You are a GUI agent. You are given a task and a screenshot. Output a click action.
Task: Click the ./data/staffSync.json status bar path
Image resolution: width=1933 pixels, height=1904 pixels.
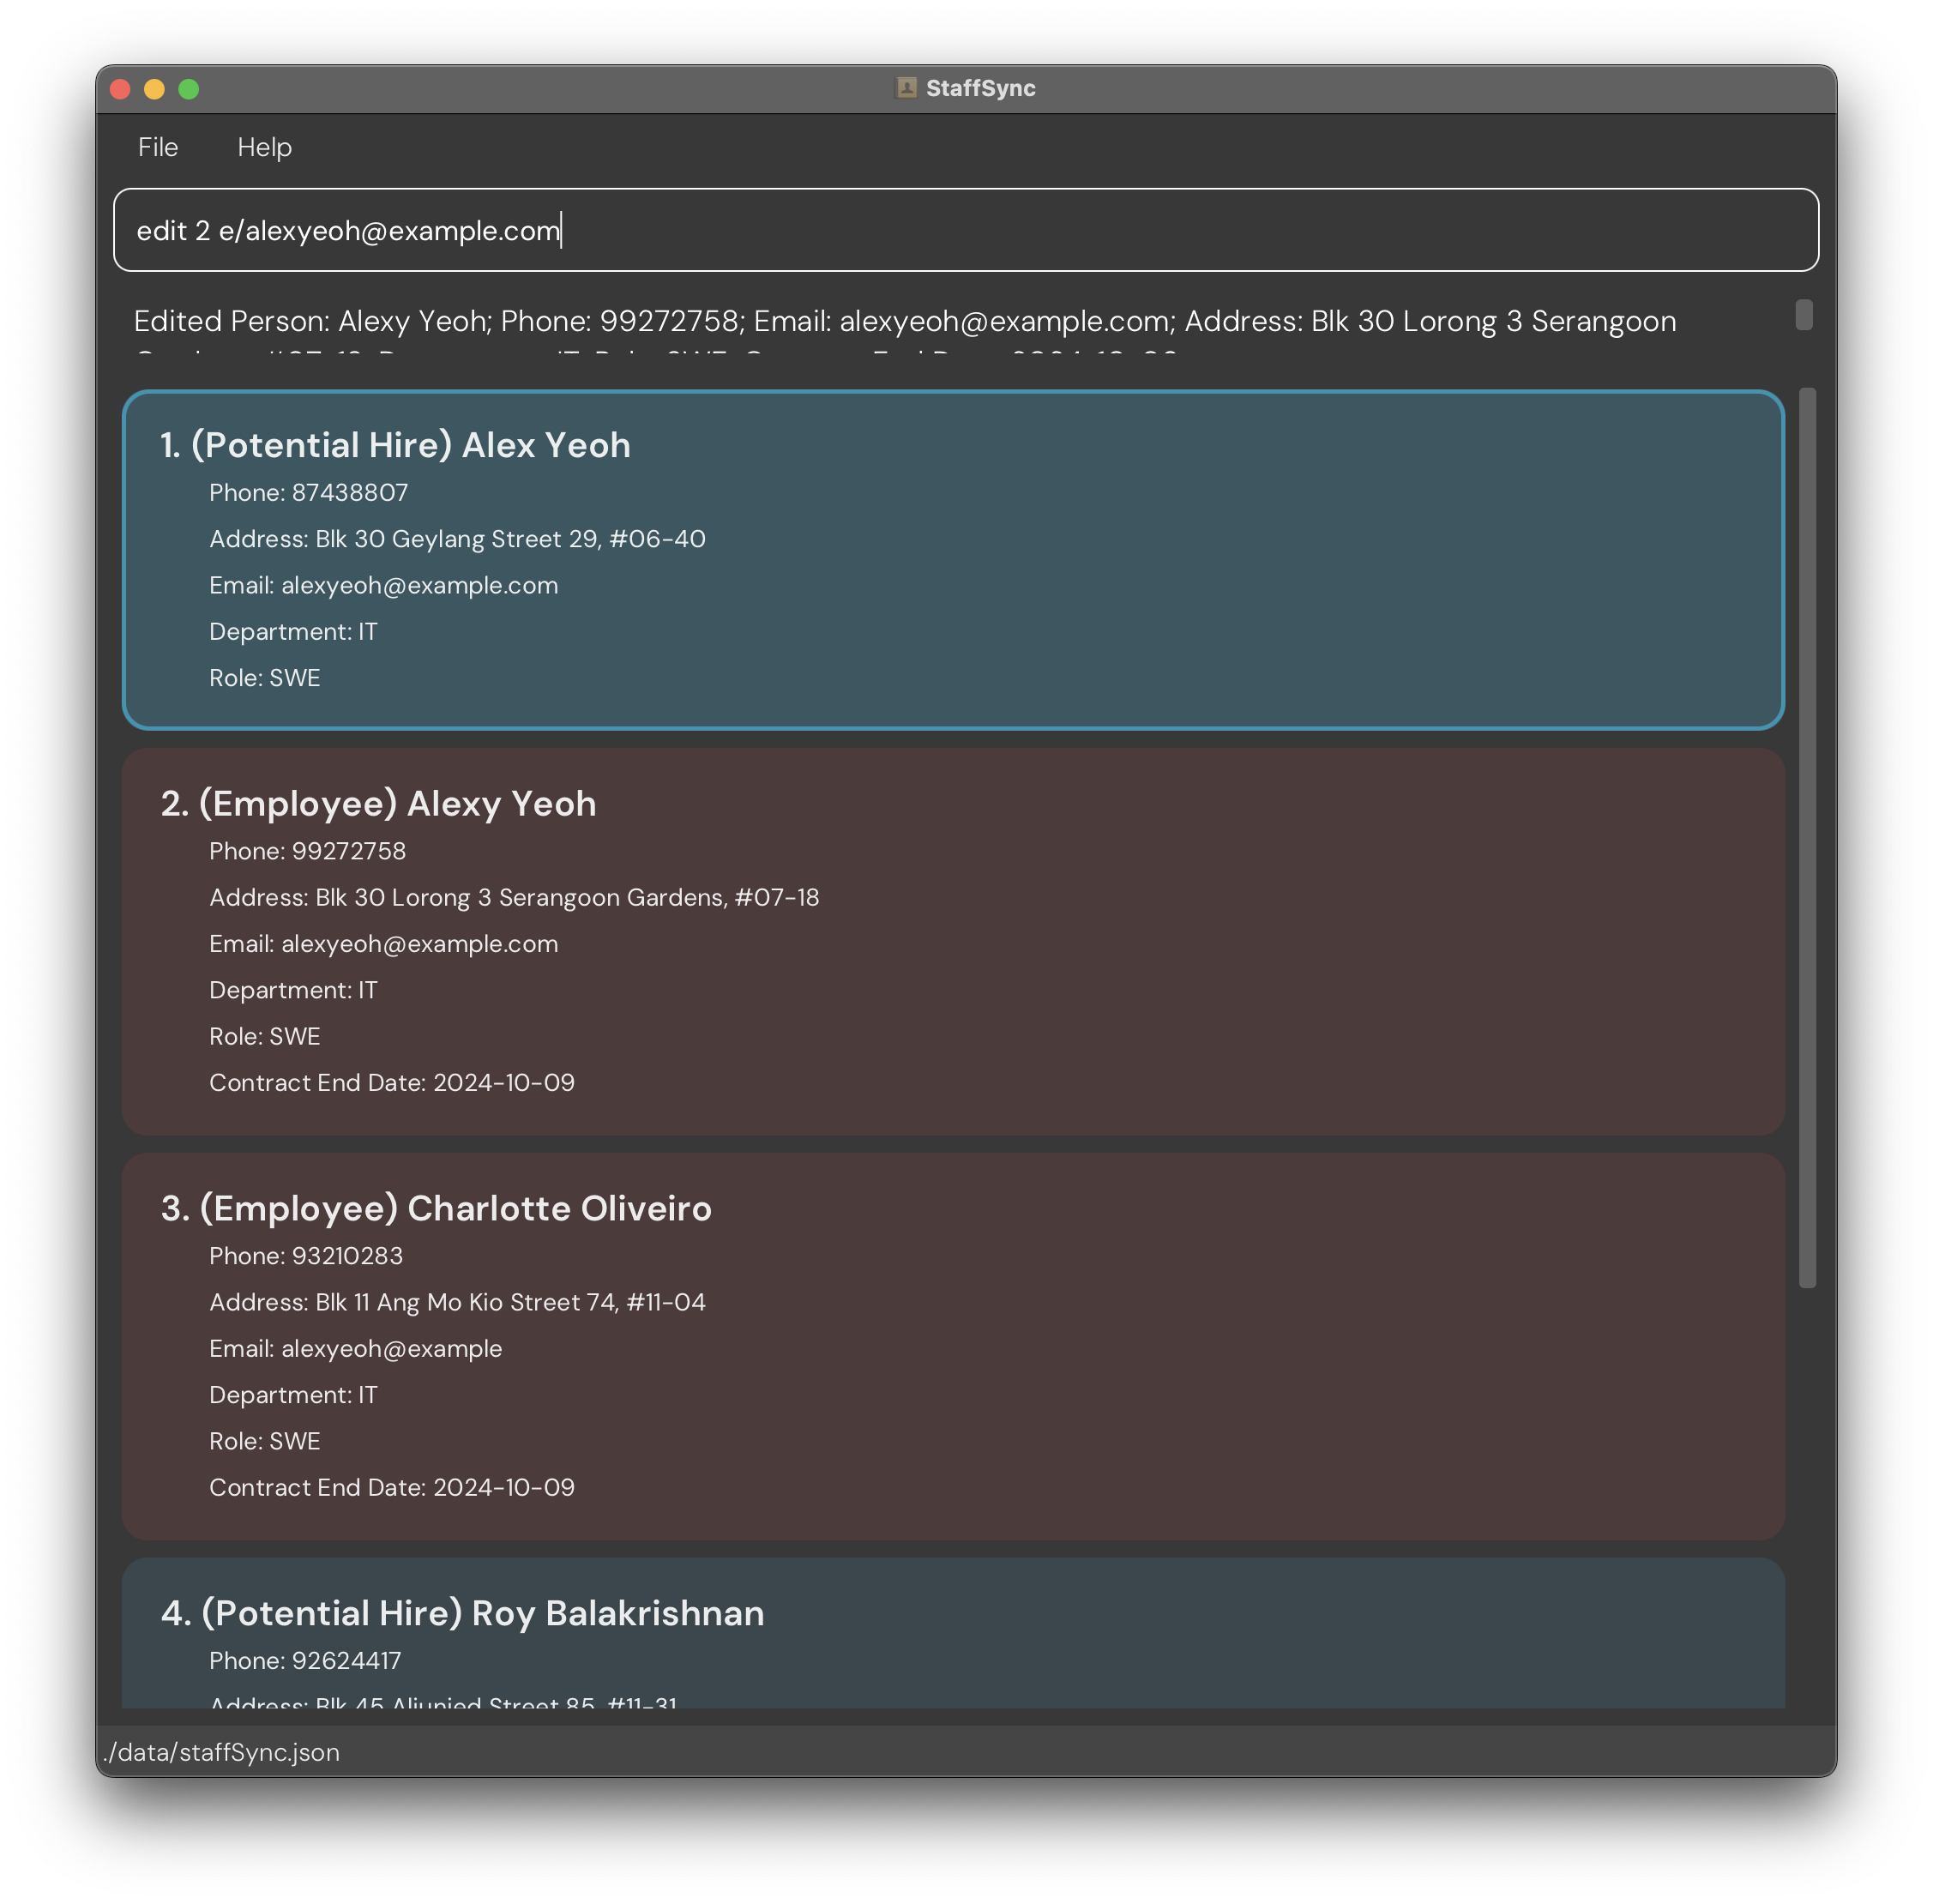click(x=222, y=1752)
